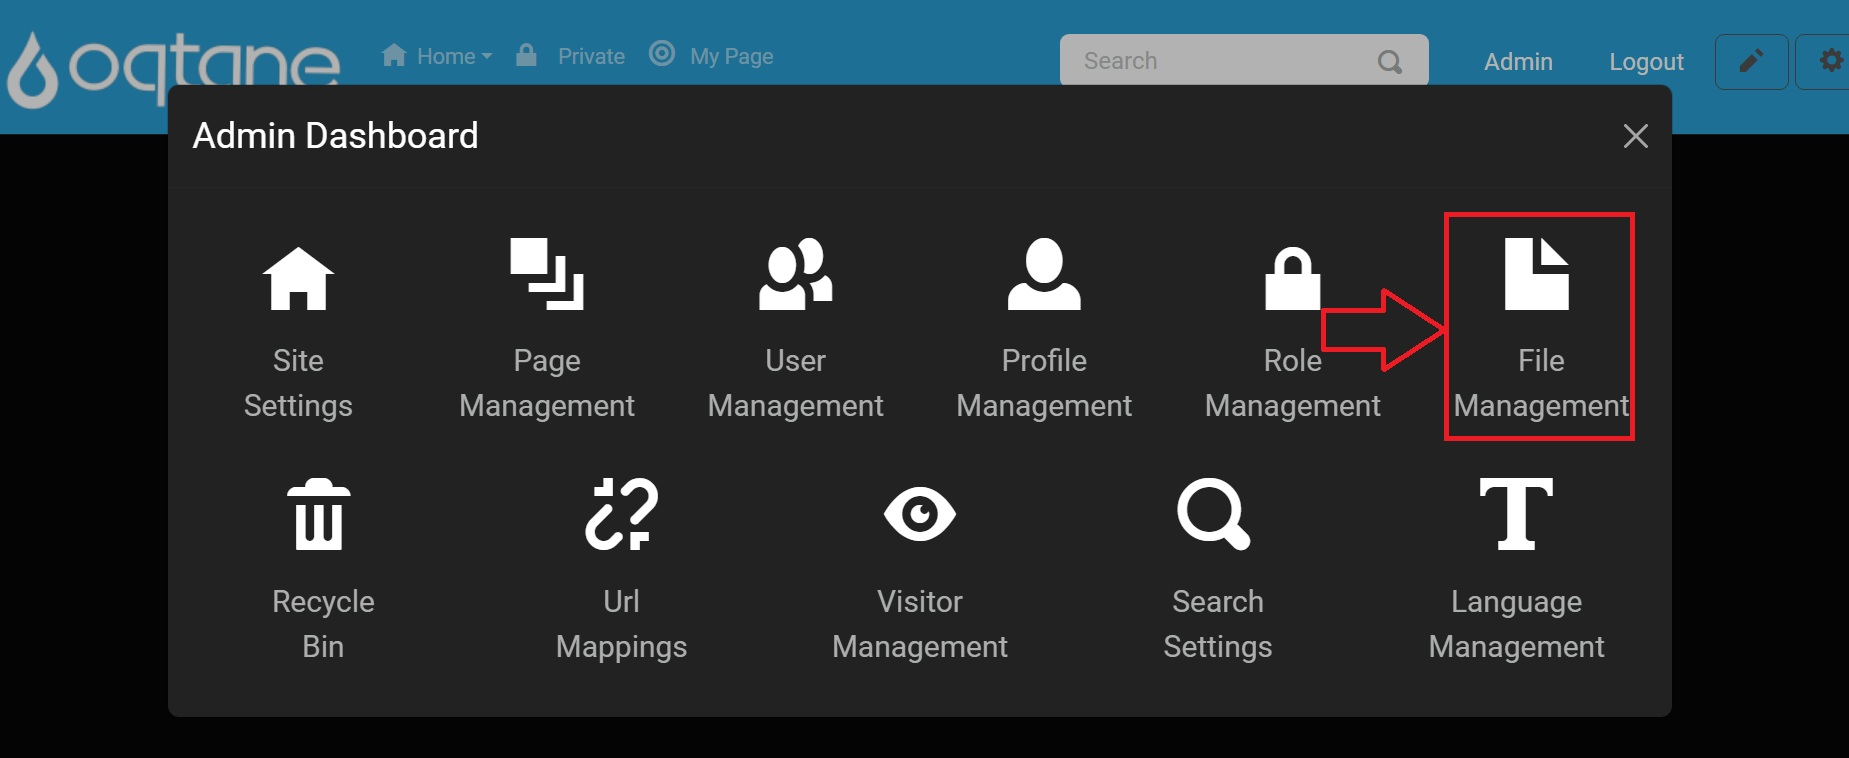Screen dimensions: 1849x758
Task: Click the User Management label
Action: [x=795, y=383]
